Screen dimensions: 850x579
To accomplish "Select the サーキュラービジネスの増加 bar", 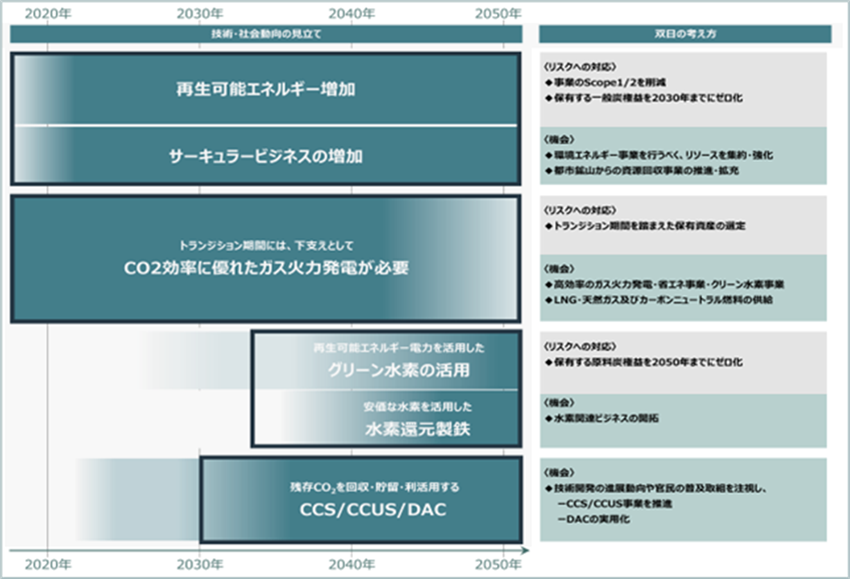I will coord(265,155).
